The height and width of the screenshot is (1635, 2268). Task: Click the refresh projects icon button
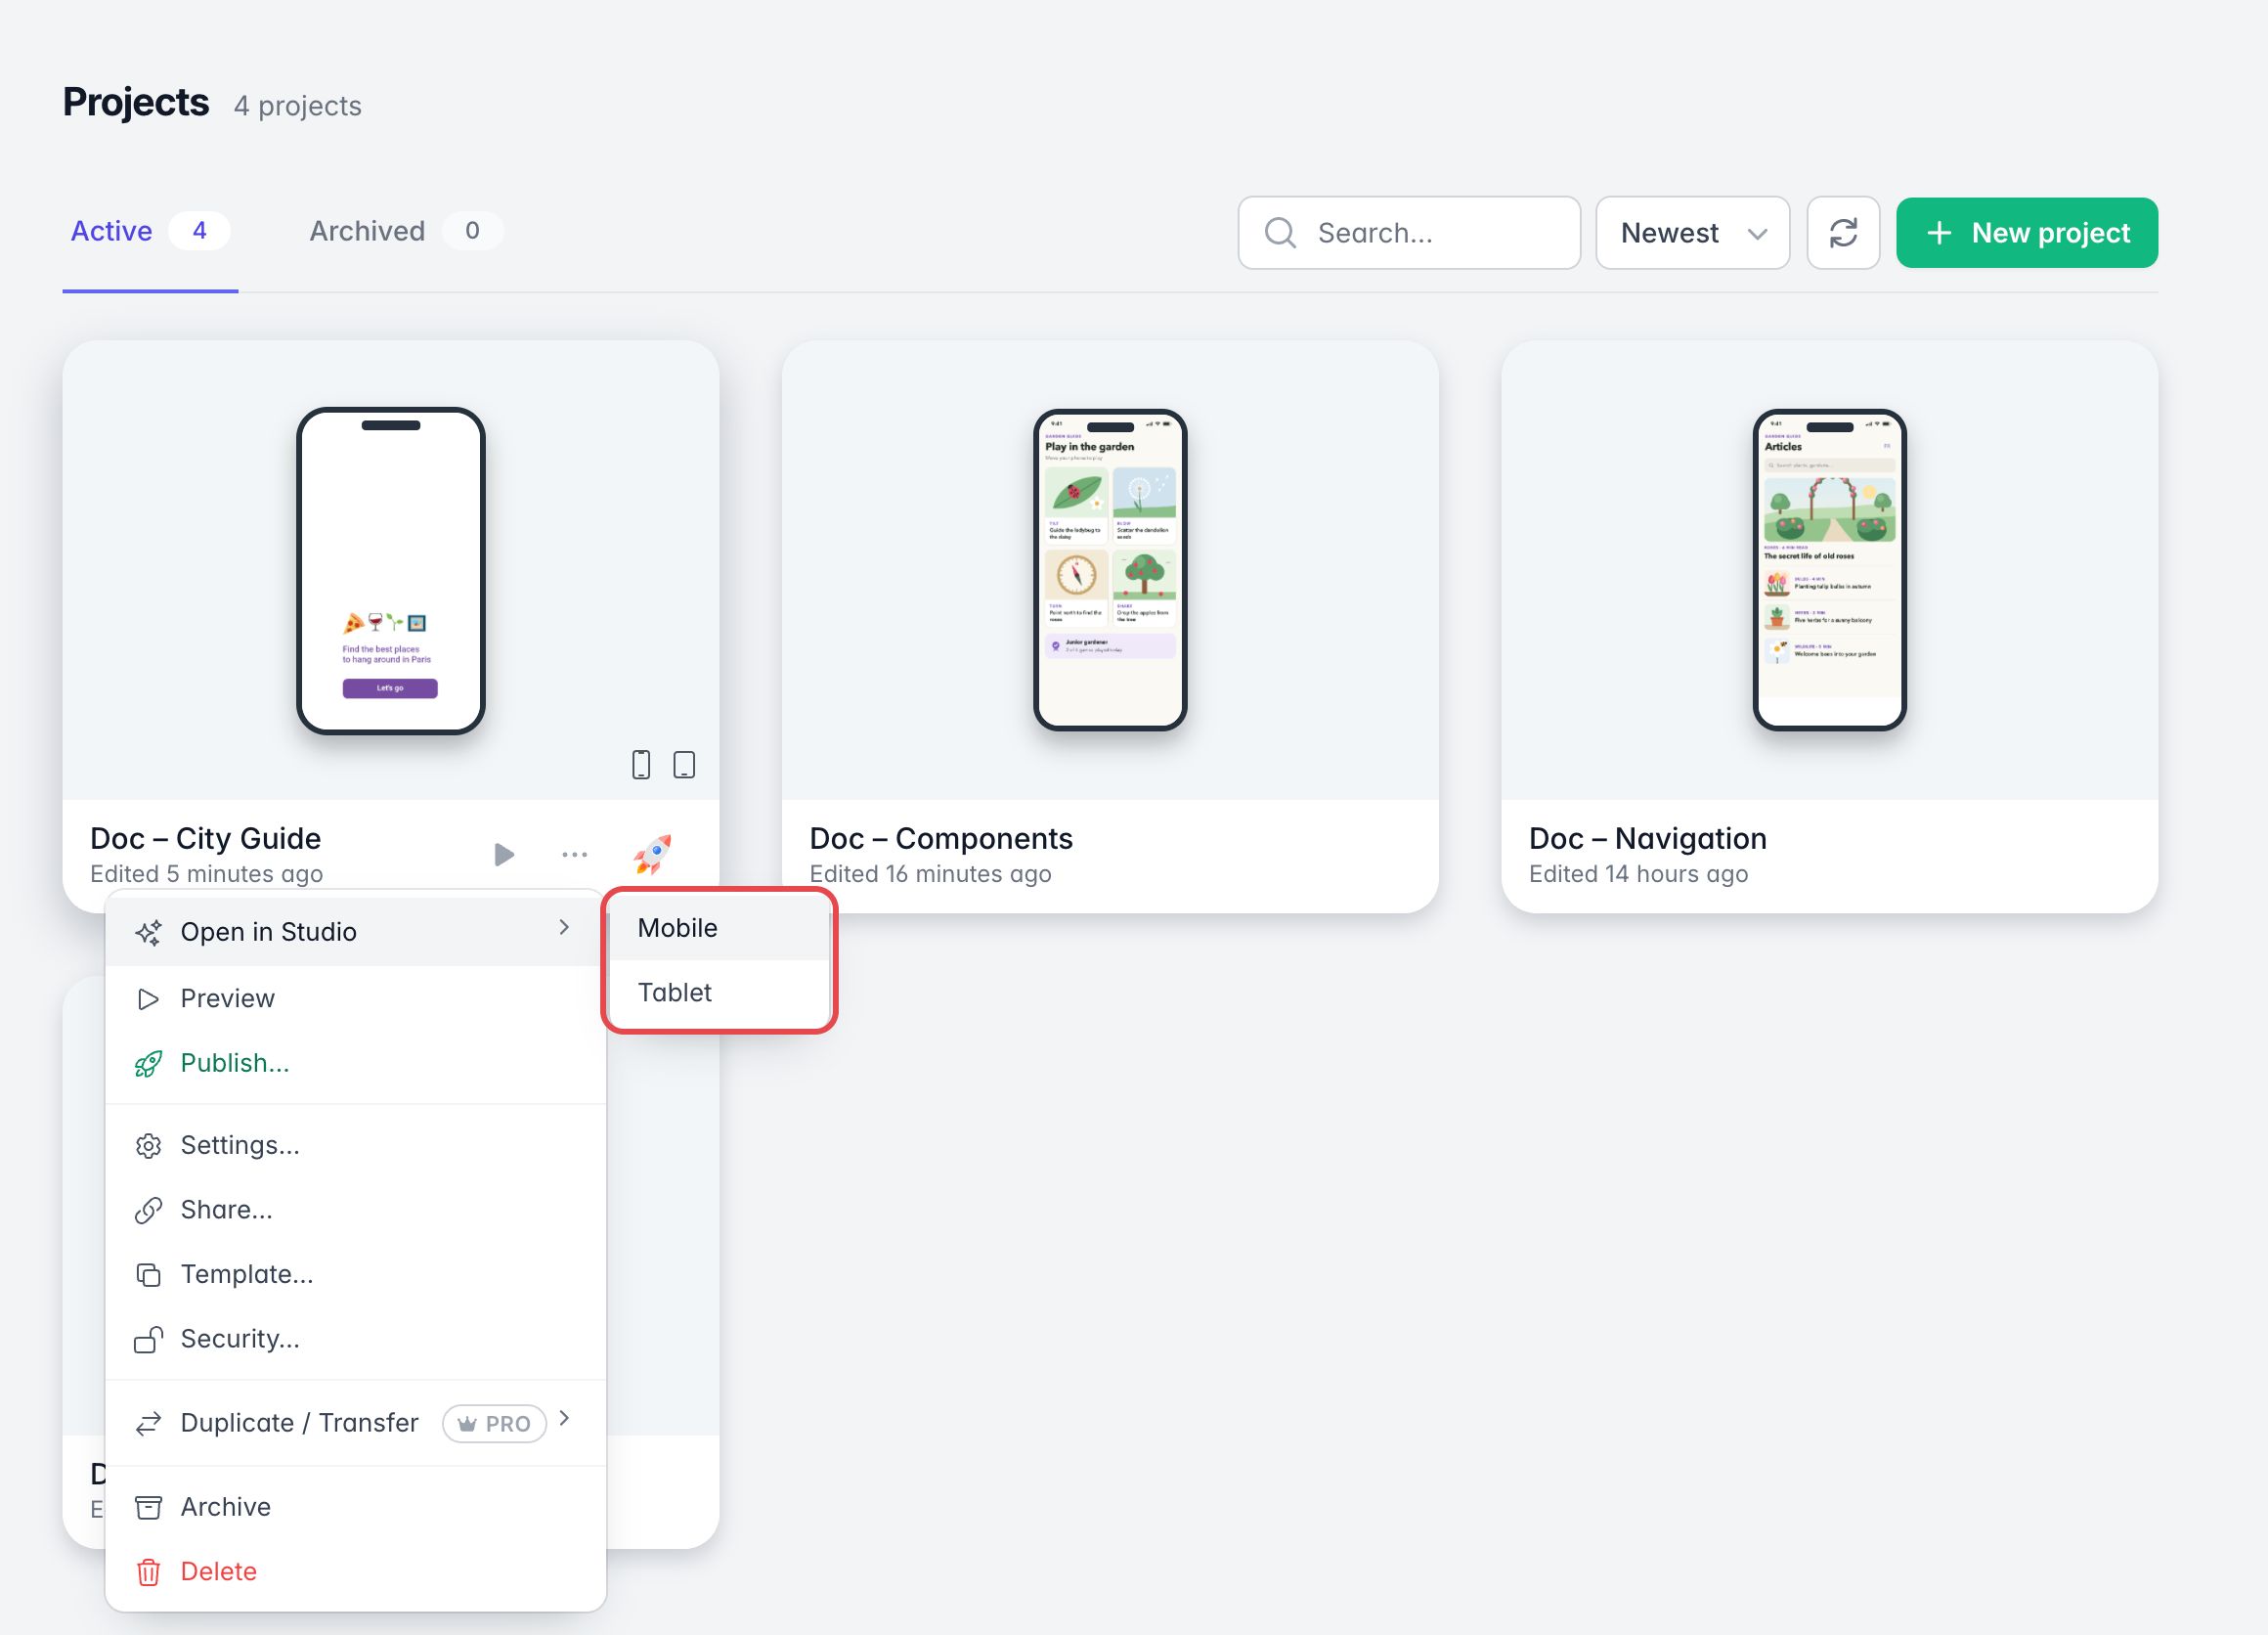(x=1842, y=233)
